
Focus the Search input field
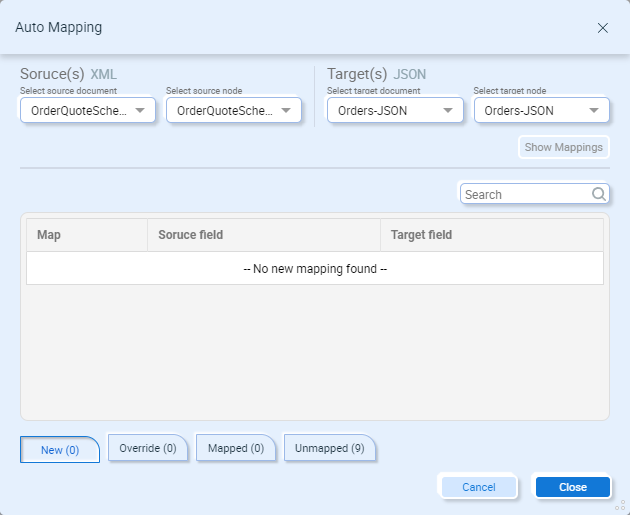[534, 194]
